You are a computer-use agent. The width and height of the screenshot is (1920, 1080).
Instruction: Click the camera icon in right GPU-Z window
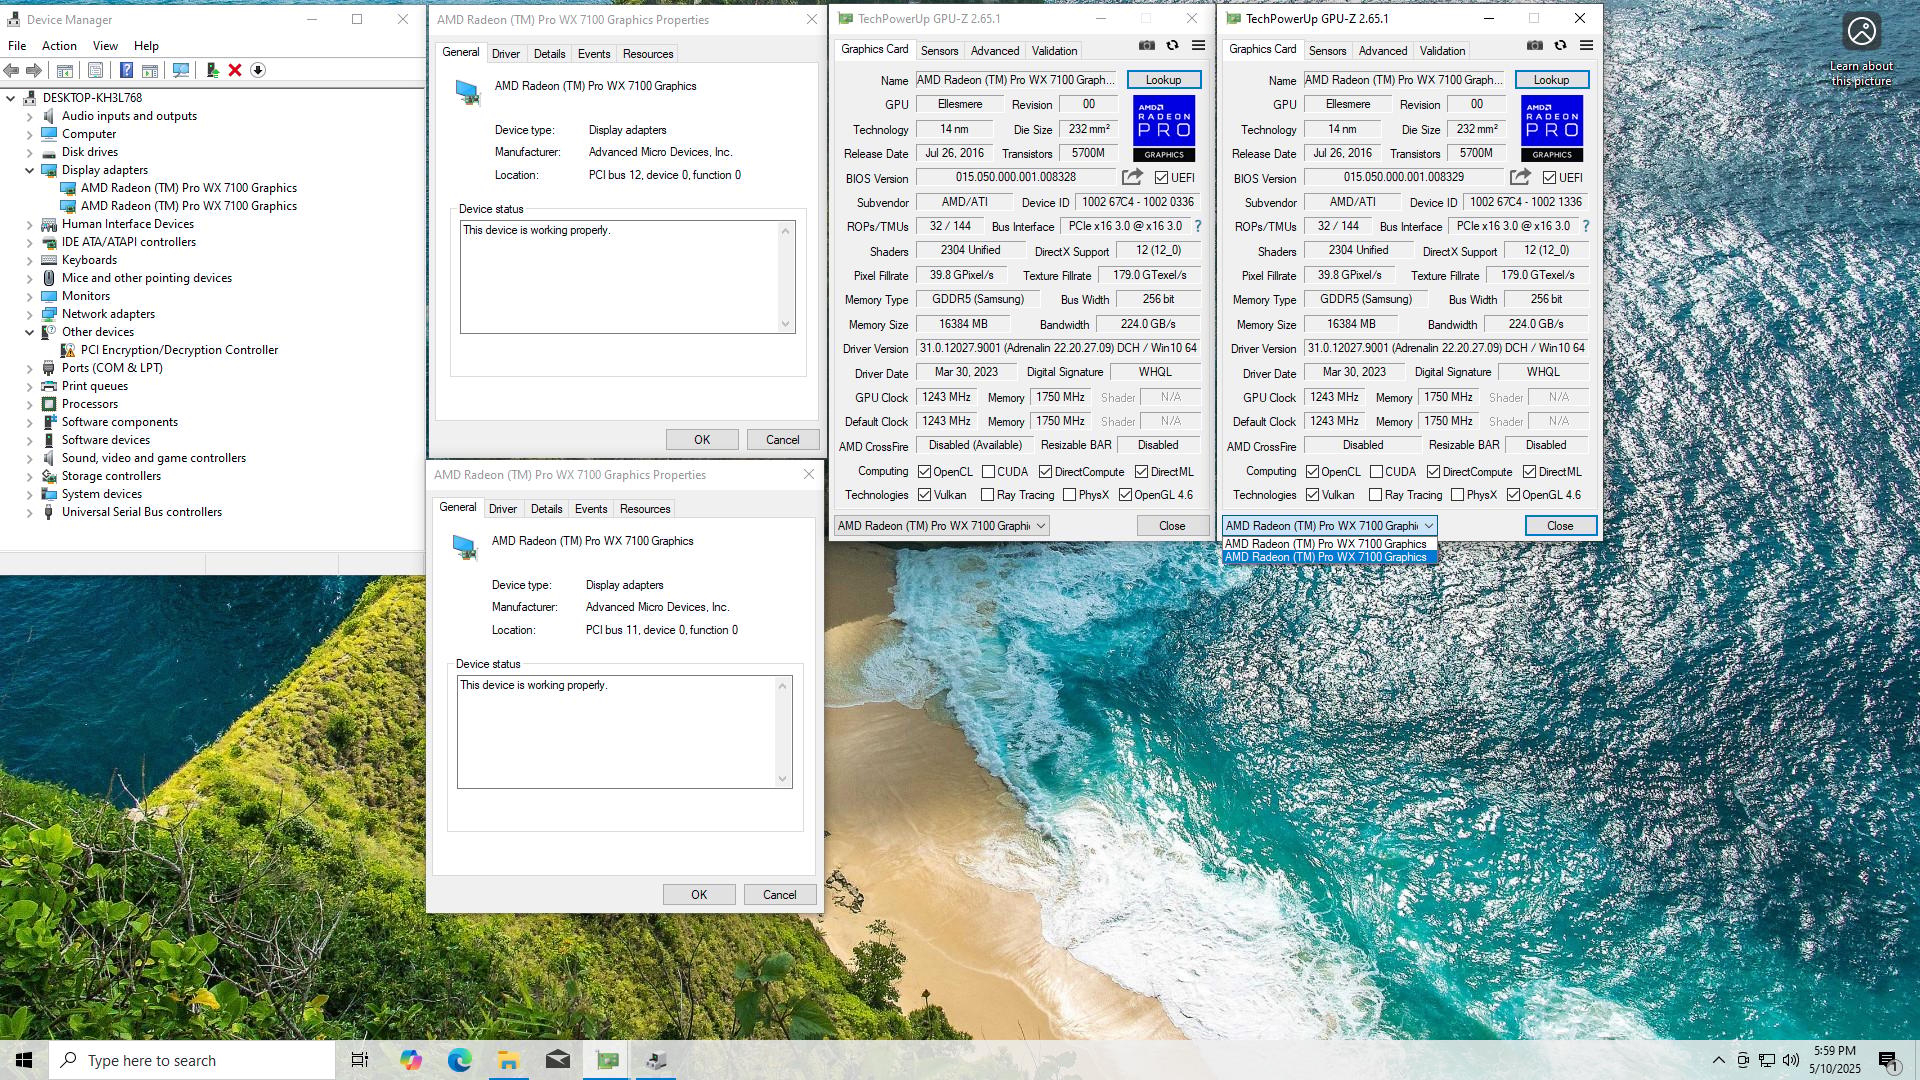click(1535, 45)
